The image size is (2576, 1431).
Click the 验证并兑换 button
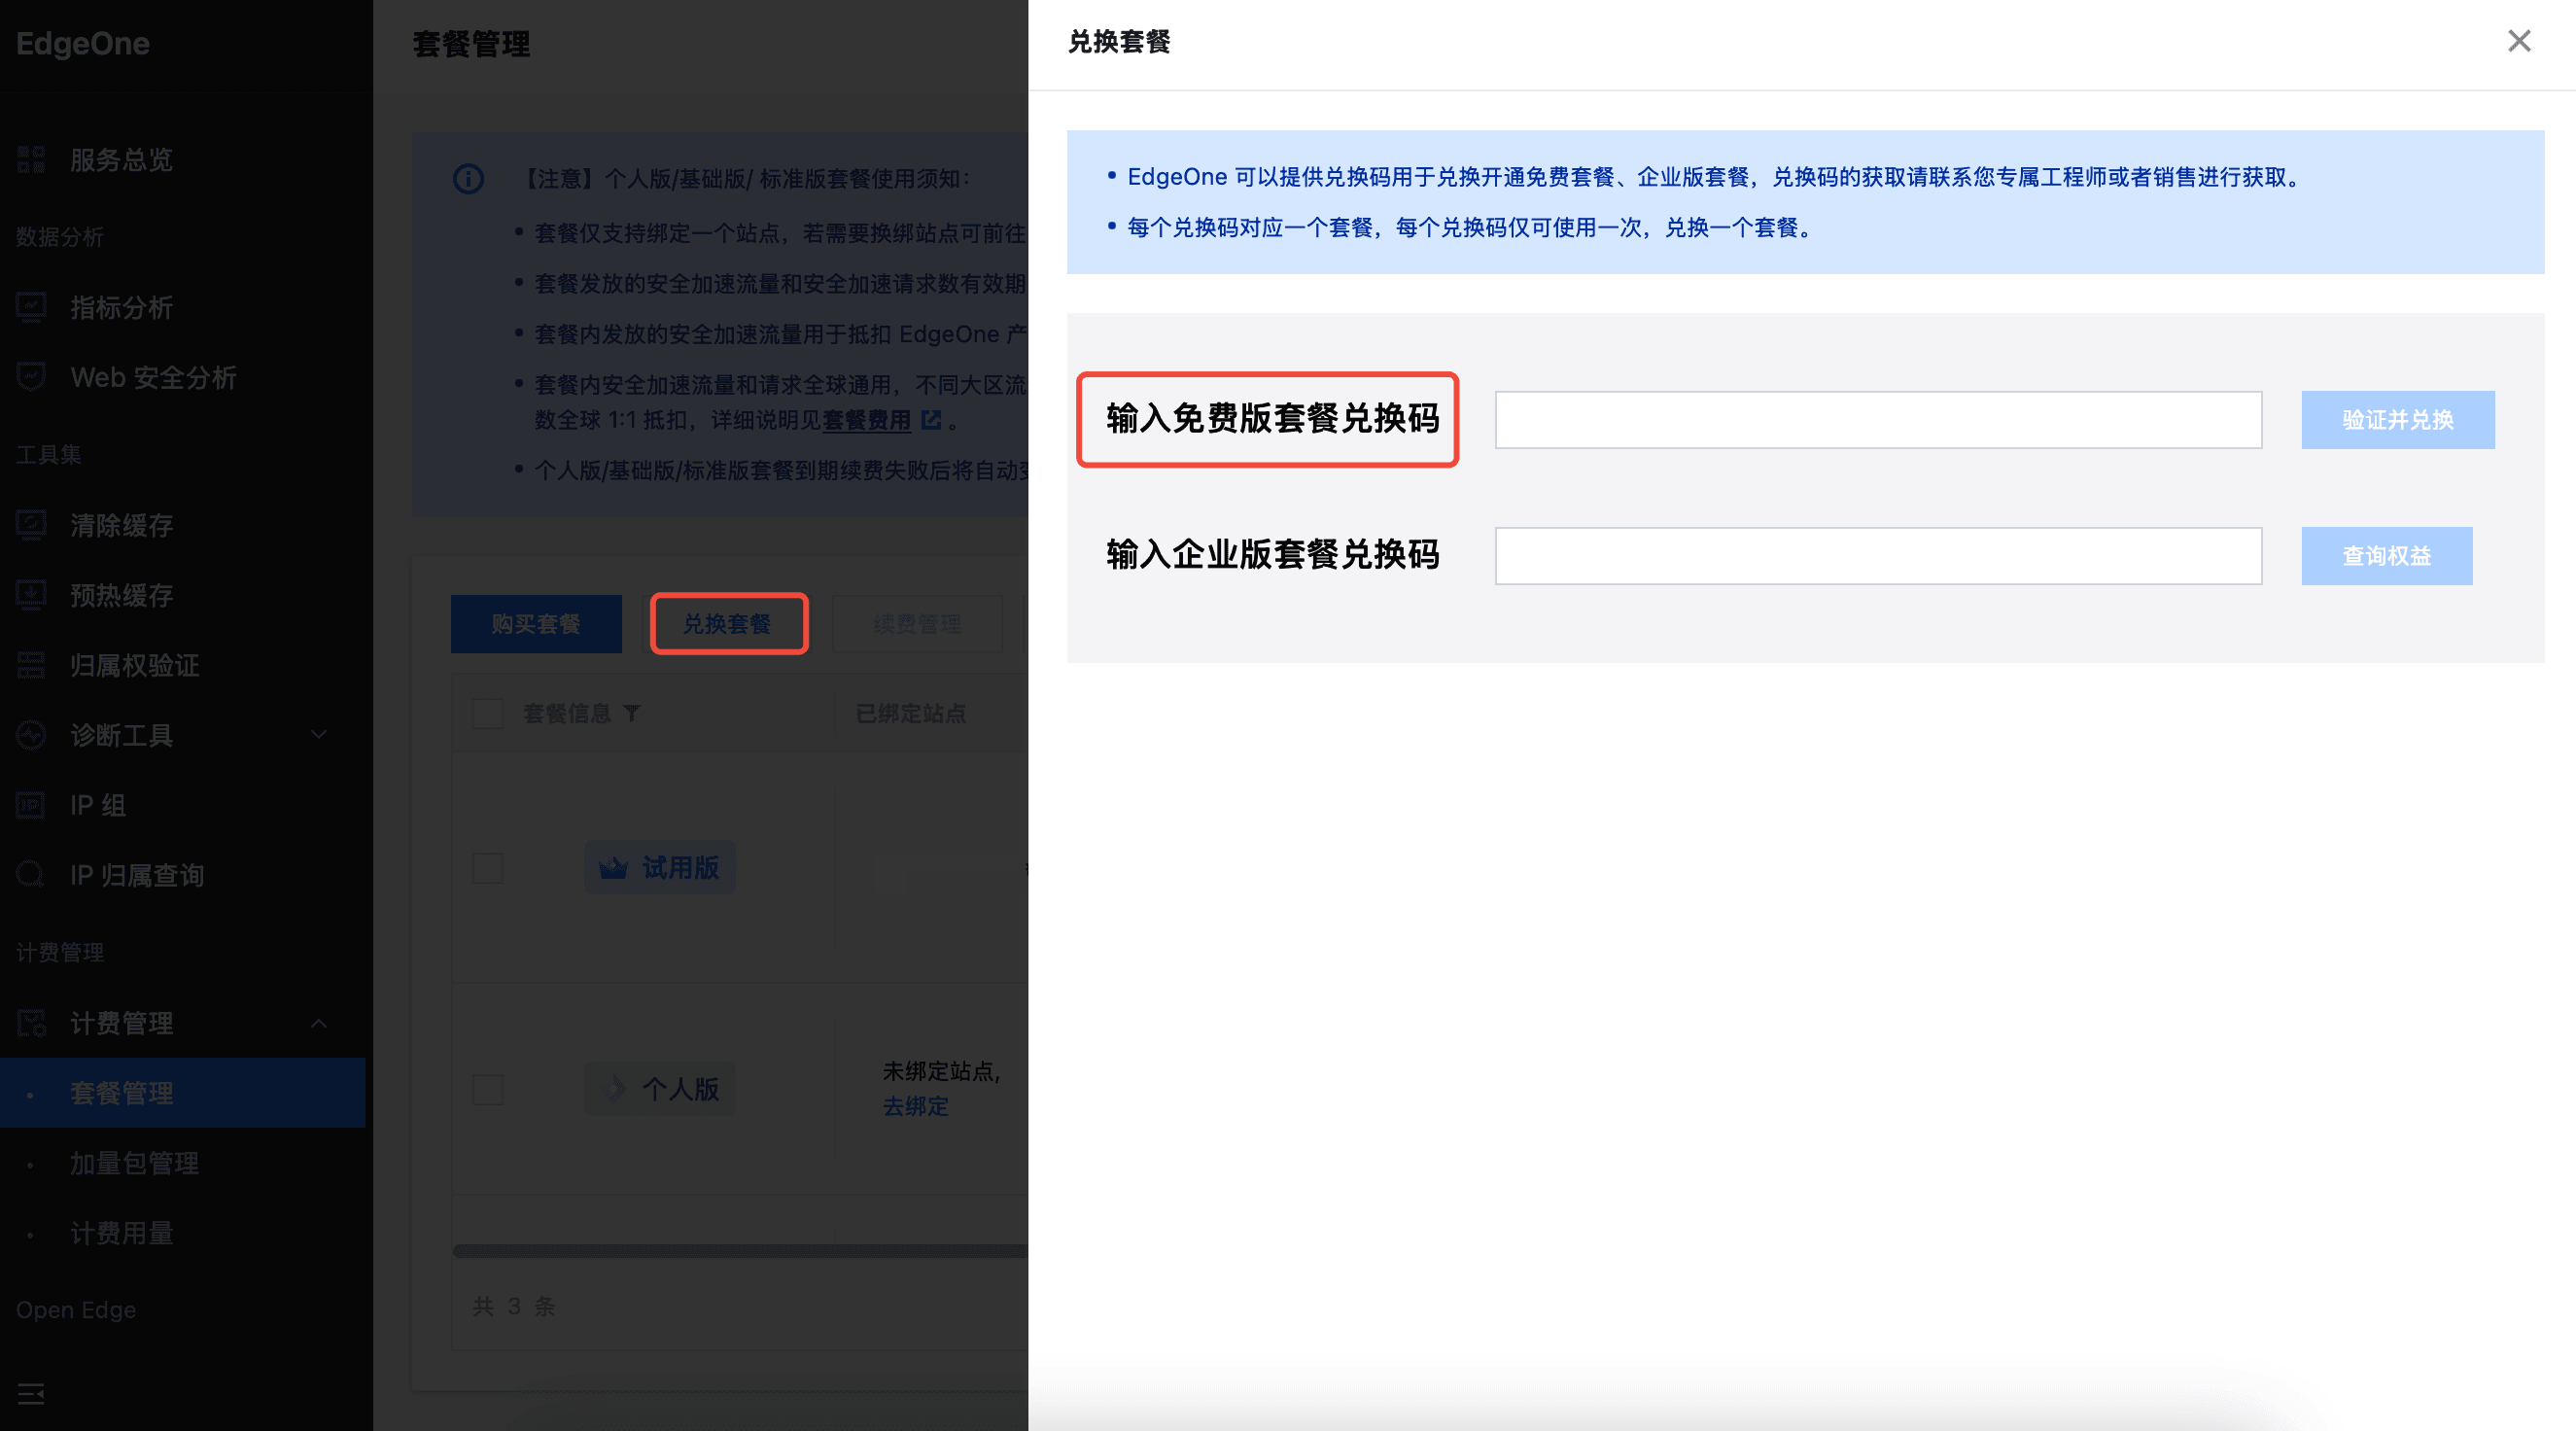[x=2397, y=420]
